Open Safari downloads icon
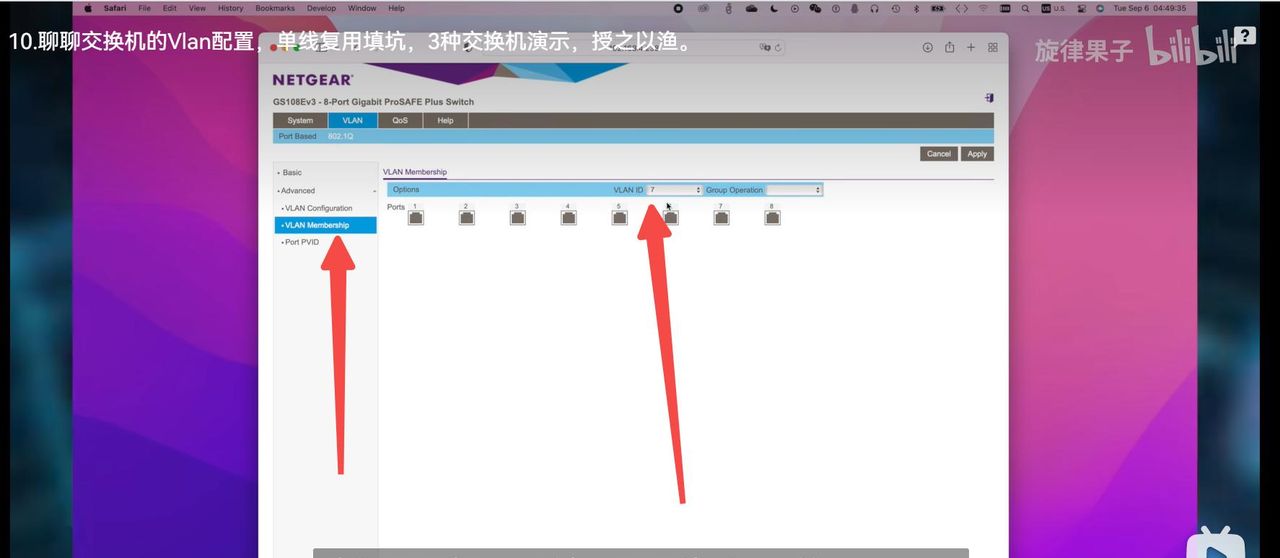This screenshot has height=558, width=1280. (927, 47)
